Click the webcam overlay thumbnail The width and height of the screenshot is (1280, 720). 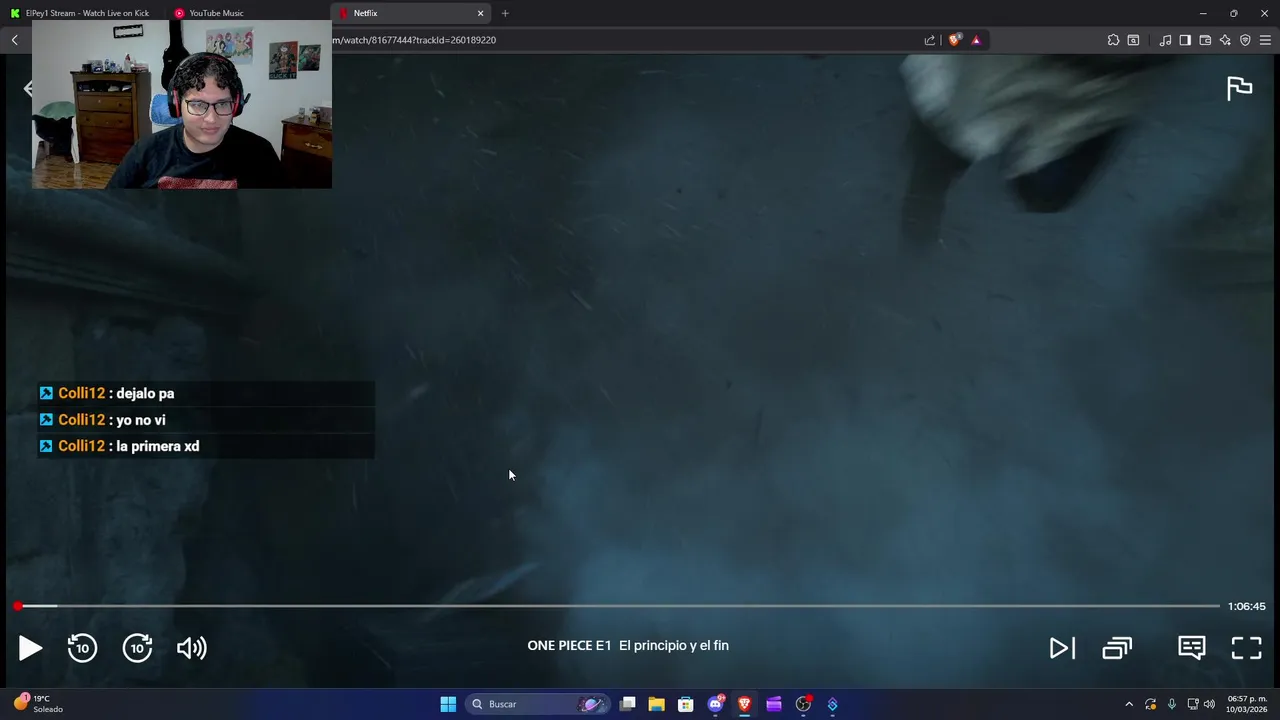pos(181,104)
